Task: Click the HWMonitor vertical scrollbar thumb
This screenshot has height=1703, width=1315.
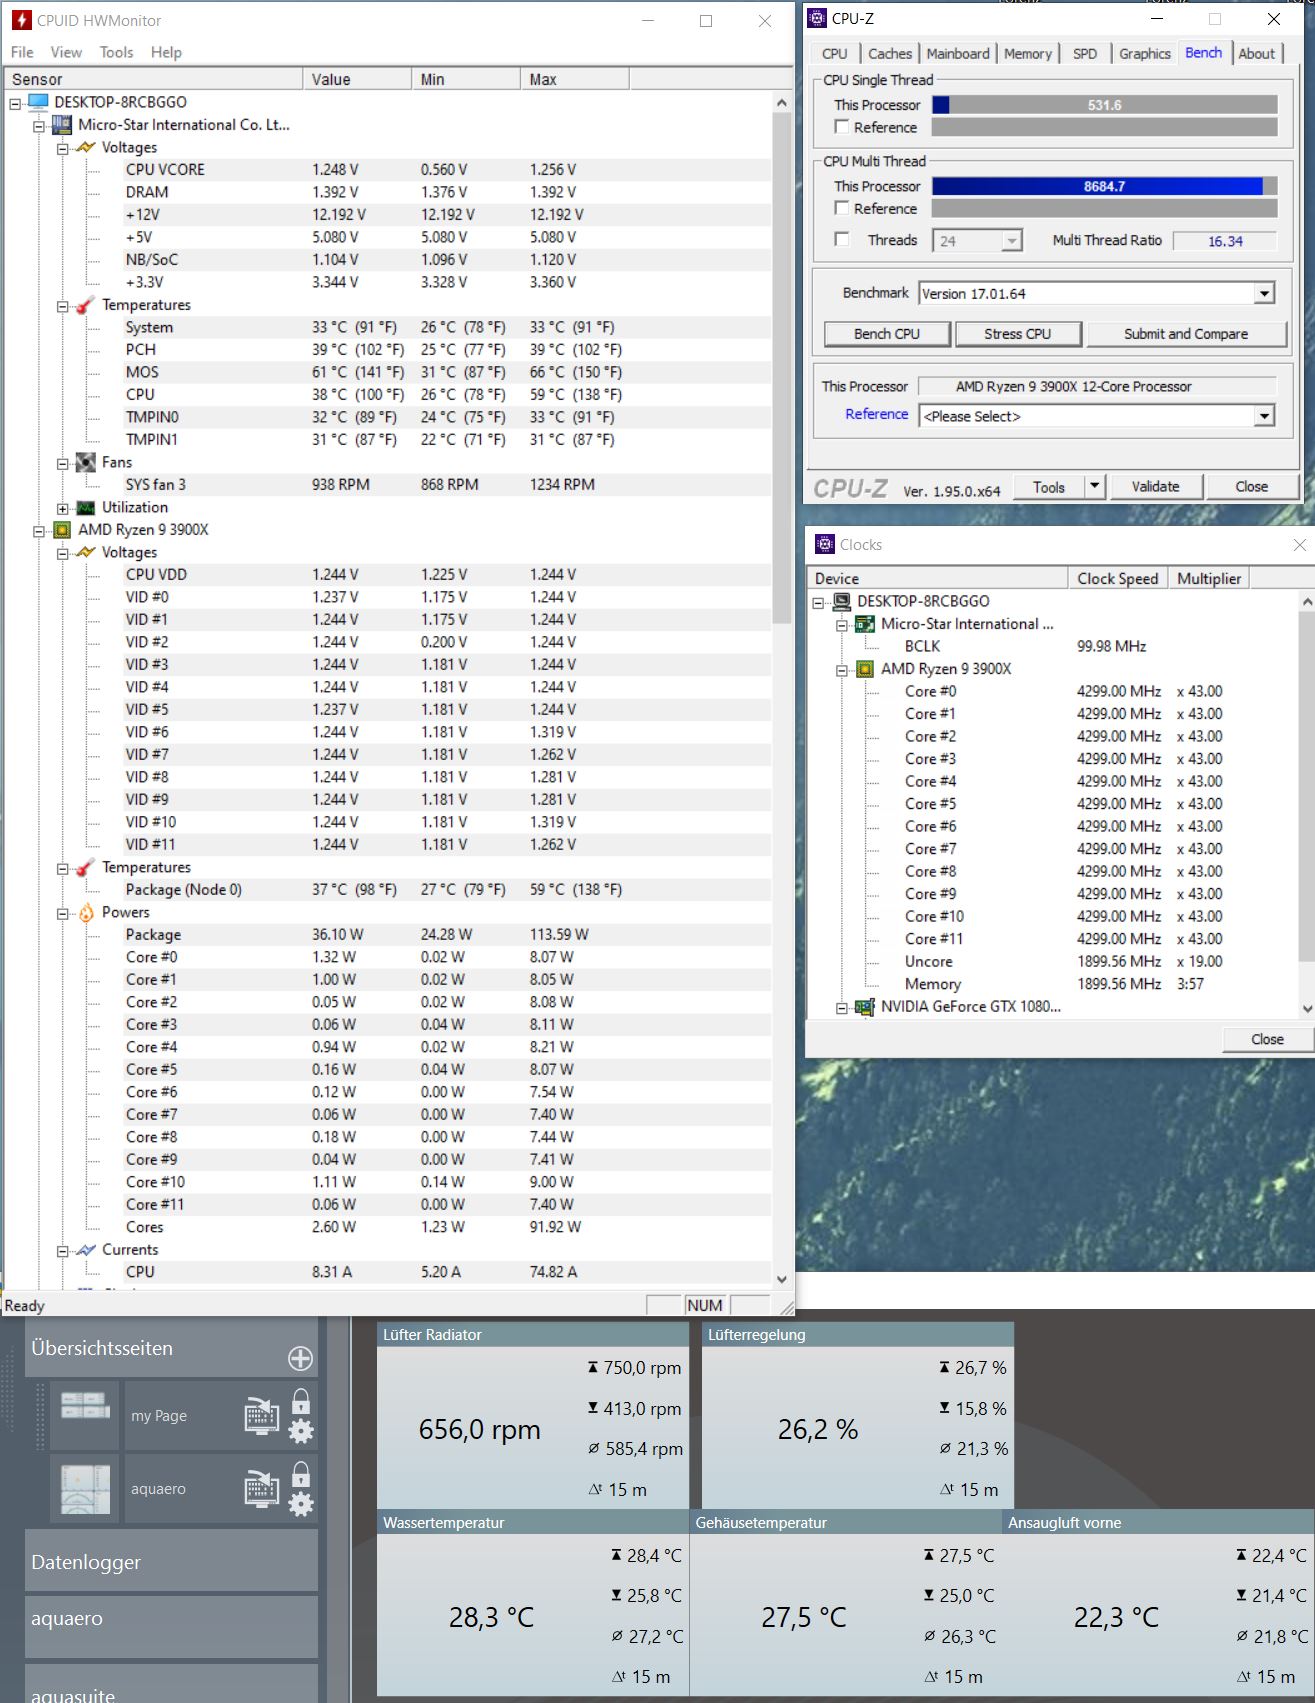Action: (782, 366)
